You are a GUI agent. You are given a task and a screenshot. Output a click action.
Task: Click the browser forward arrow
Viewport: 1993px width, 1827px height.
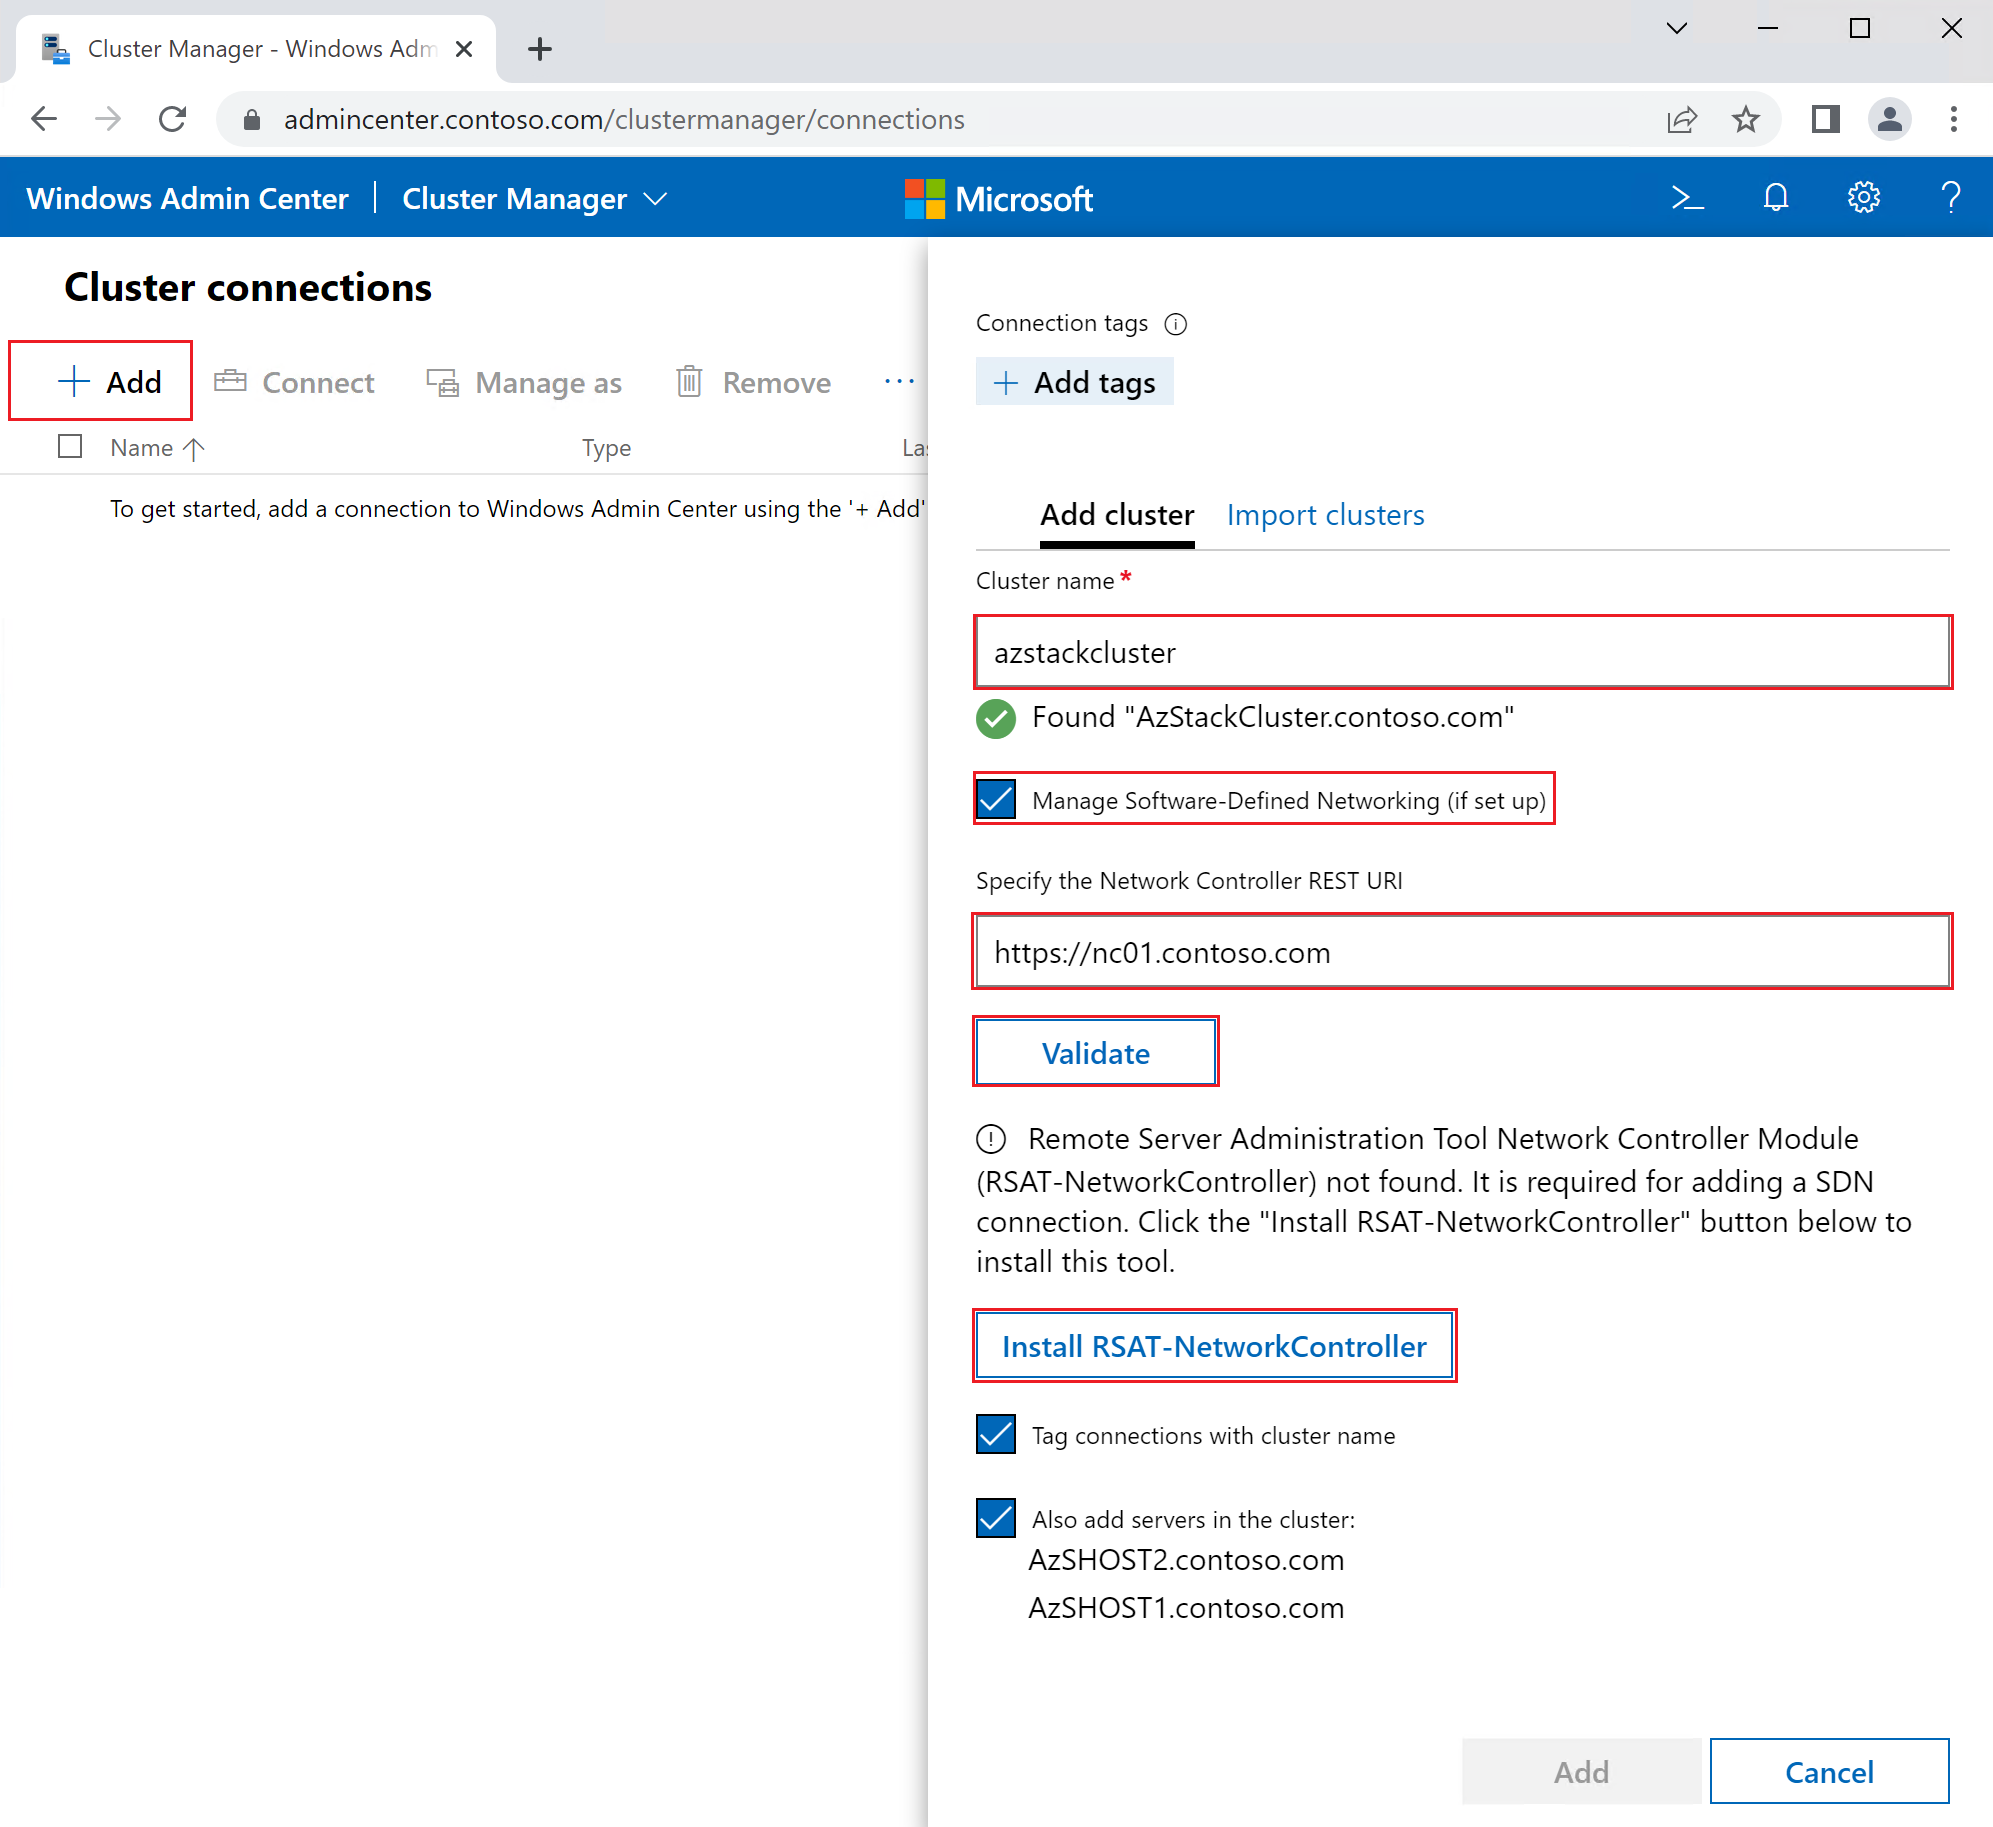pos(108,119)
